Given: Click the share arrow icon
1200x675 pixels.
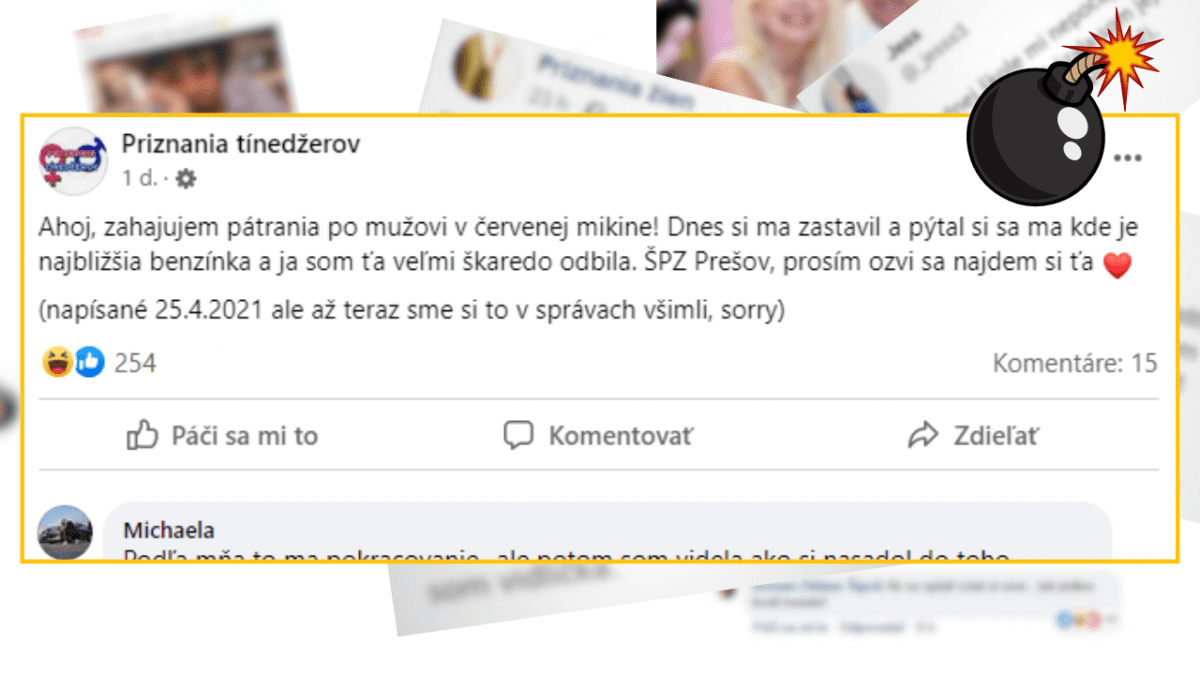Looking at the screenshot, I should tap(921, 436).
